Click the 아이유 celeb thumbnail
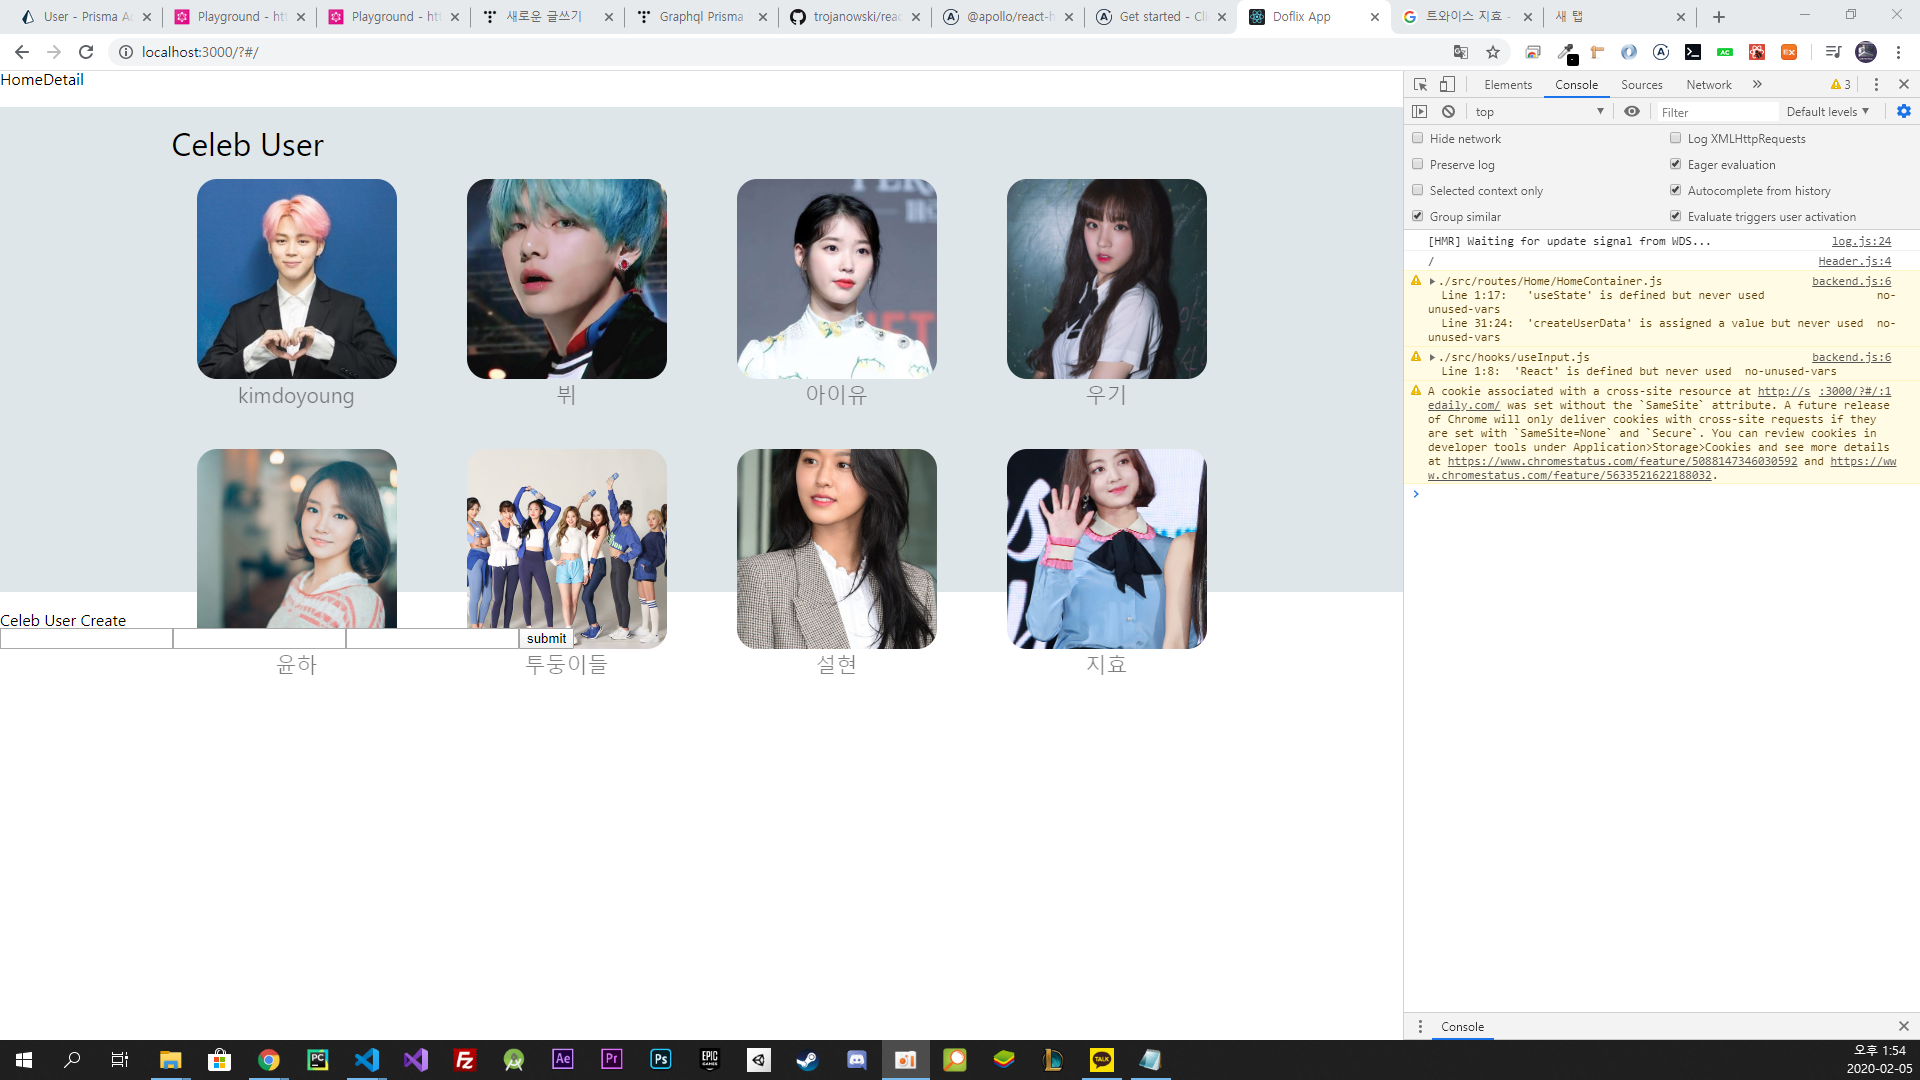Viewport: 1920px width, 1080px height. pyautogui.click(x=836, y=279)
